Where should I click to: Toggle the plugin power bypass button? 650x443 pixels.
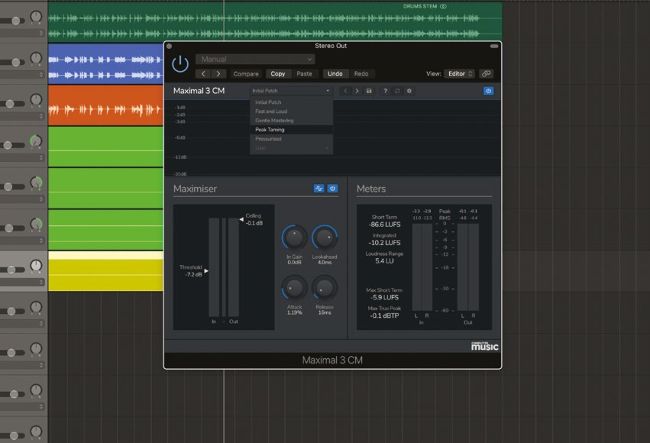coord(180,63)
